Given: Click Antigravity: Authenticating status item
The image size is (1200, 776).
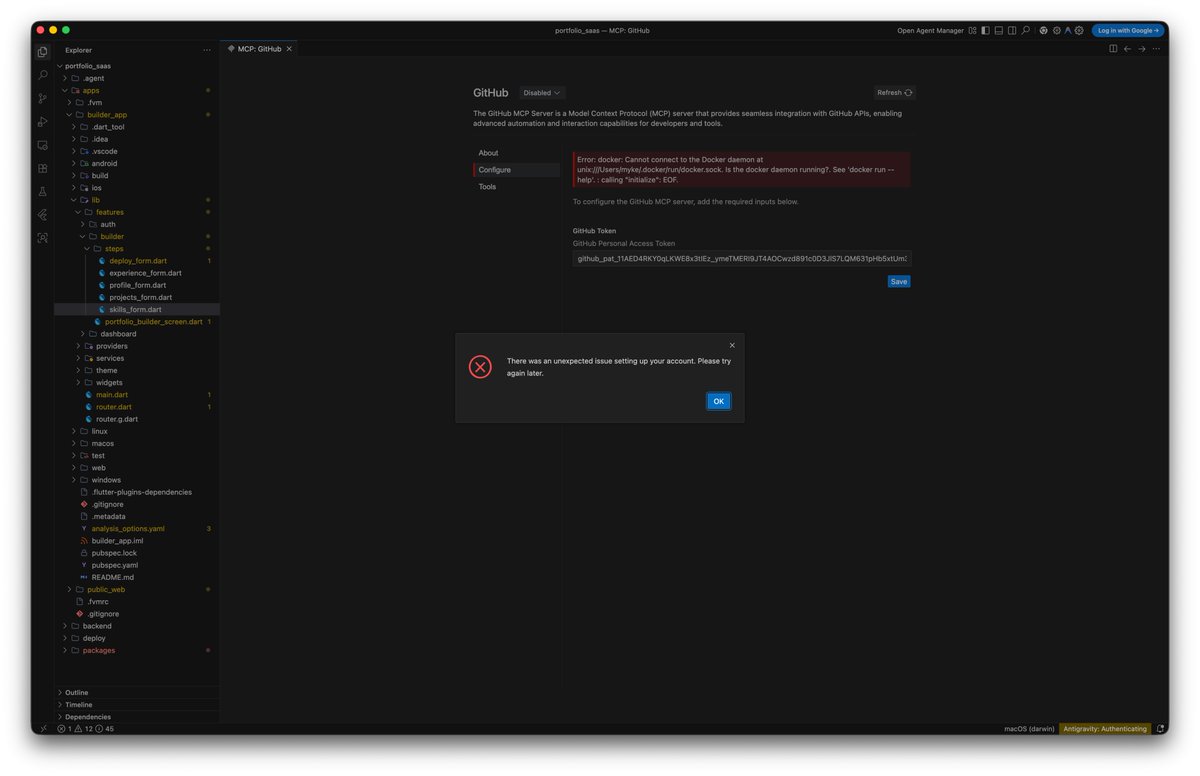Looking at the screenshot, I should [1105, 729].
